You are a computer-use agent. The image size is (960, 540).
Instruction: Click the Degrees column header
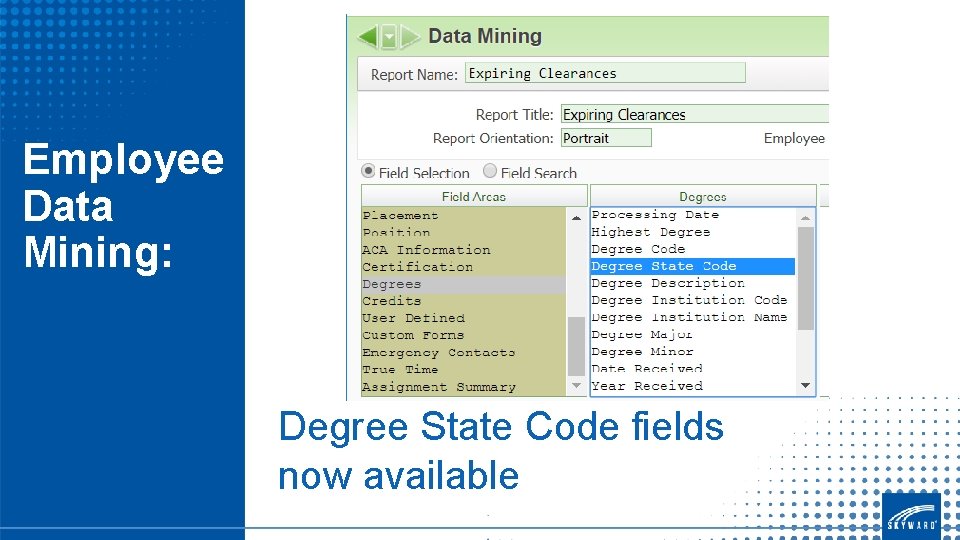coord(703,196)
